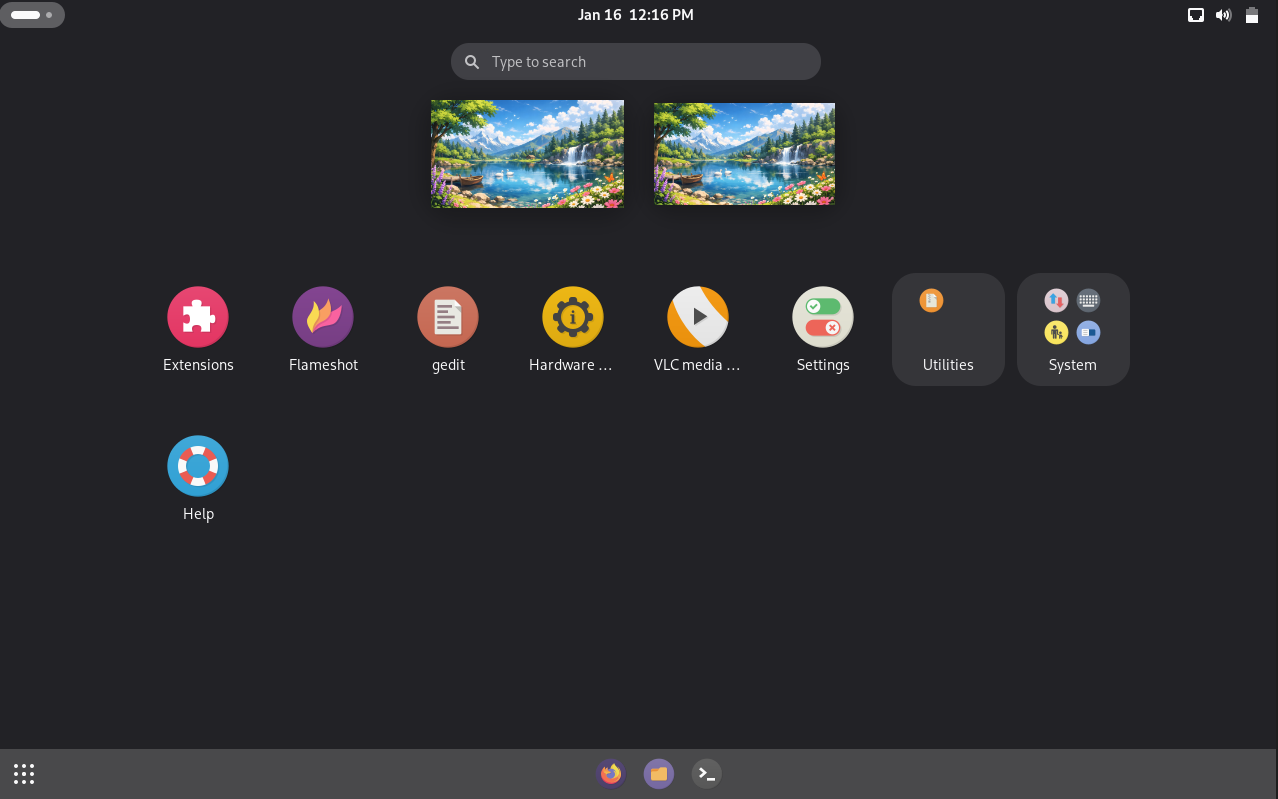
Task: Open the Files app from the dock
Action: point(658,773)
